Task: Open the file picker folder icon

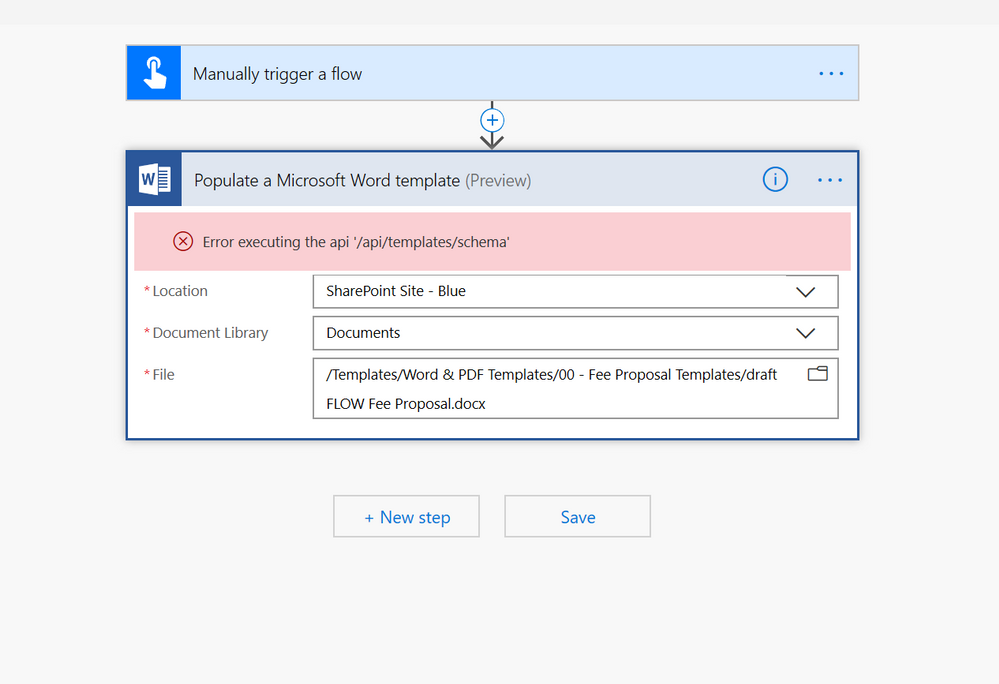Action: point(817,374)
